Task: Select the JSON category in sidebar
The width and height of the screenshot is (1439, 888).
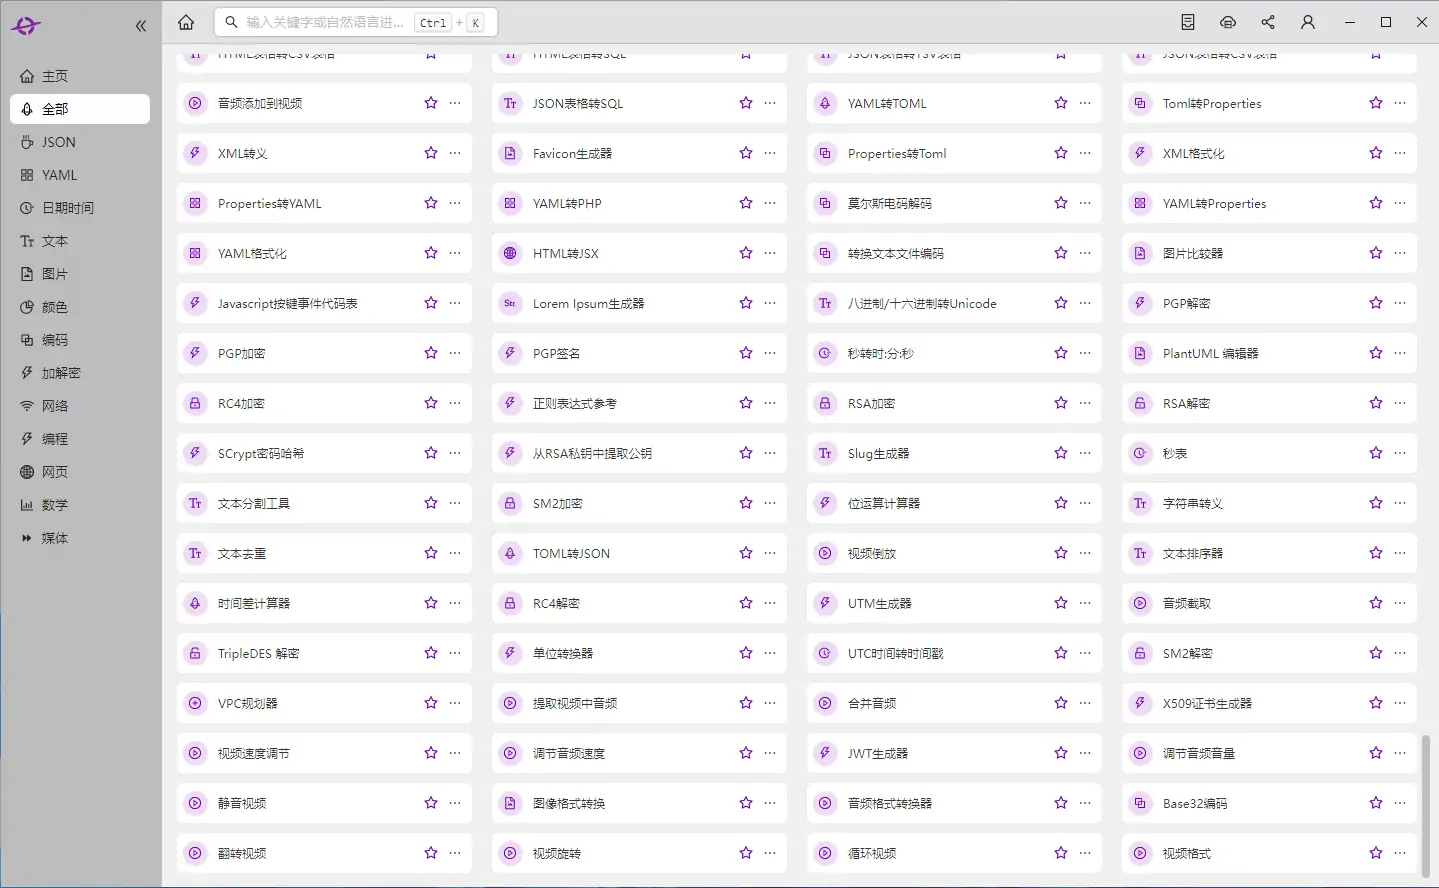Action: tap(58, 142)
